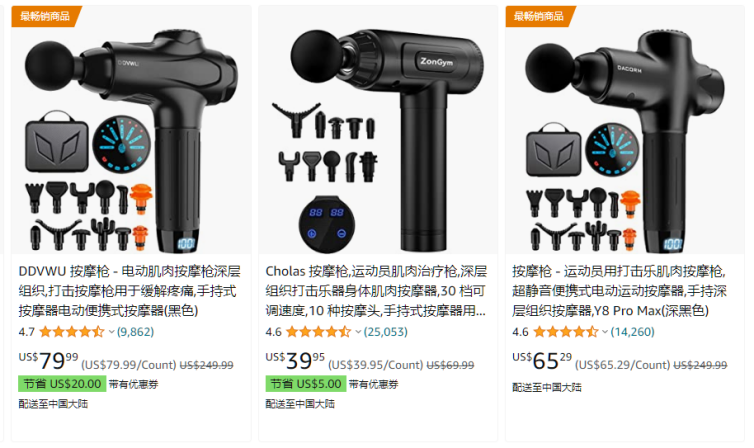
Task: Click the US$65.29 price
Action: click(542, 361)
